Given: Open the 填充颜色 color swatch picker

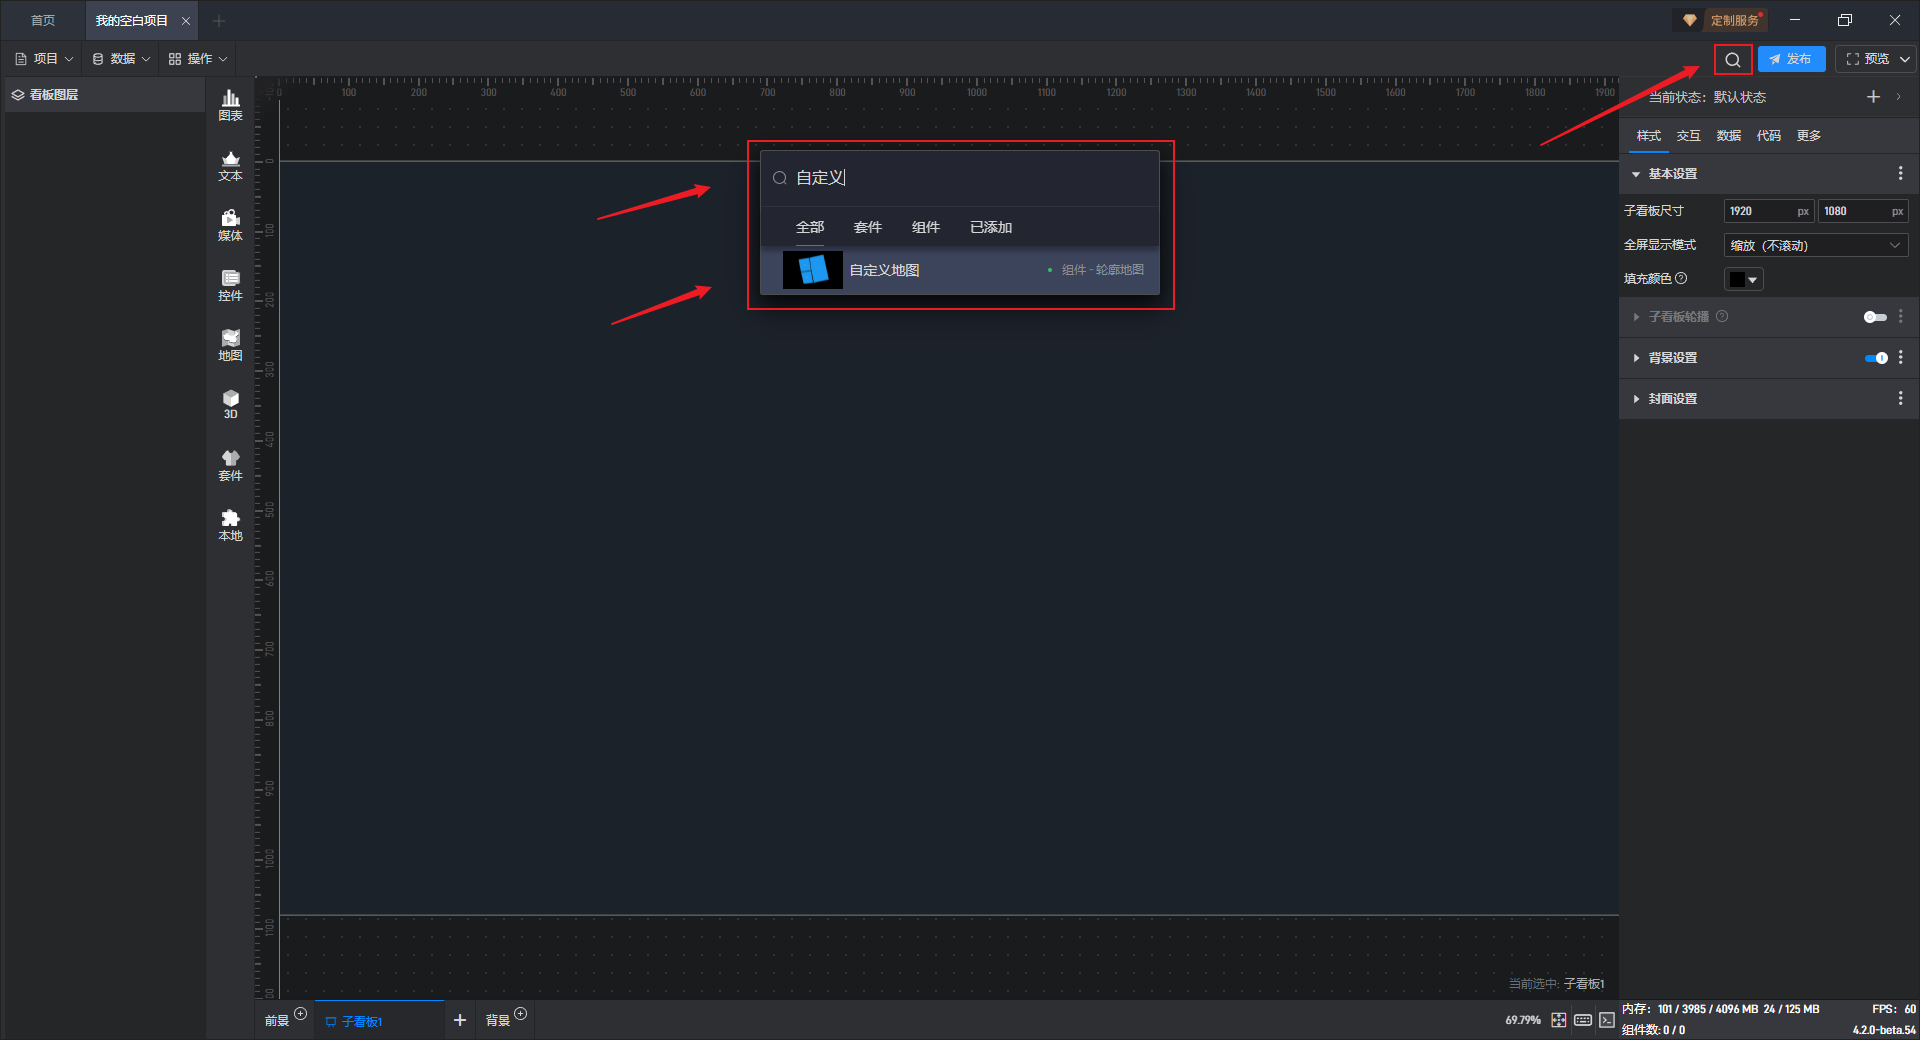Looking at the screenshot, I should [1743, 280].
